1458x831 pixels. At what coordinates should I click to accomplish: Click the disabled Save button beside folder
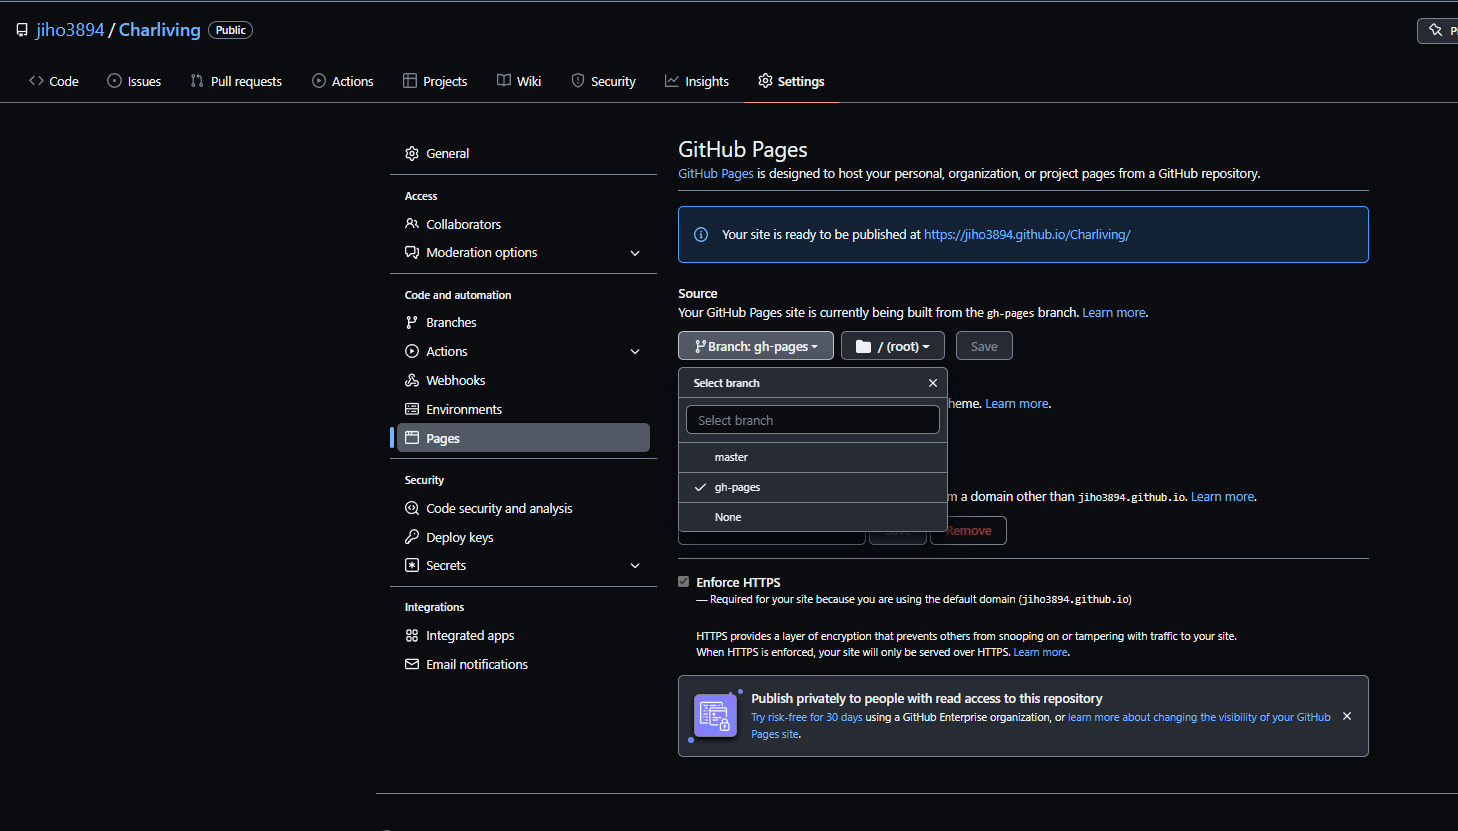(984, 346)
